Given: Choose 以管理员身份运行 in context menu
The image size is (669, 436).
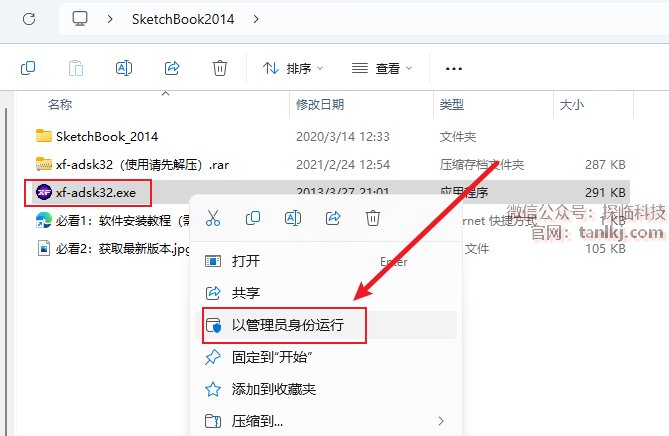Looking at the screenshot, I should (x=326, y=325).
